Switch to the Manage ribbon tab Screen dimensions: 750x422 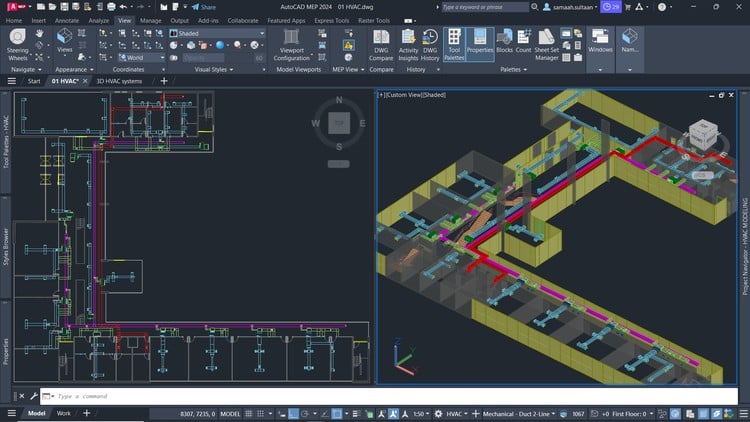click(x=151, y=21)
